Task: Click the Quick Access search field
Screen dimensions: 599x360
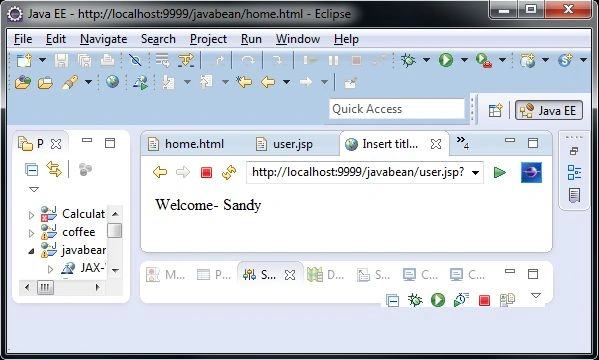Action: click(397, 109)
